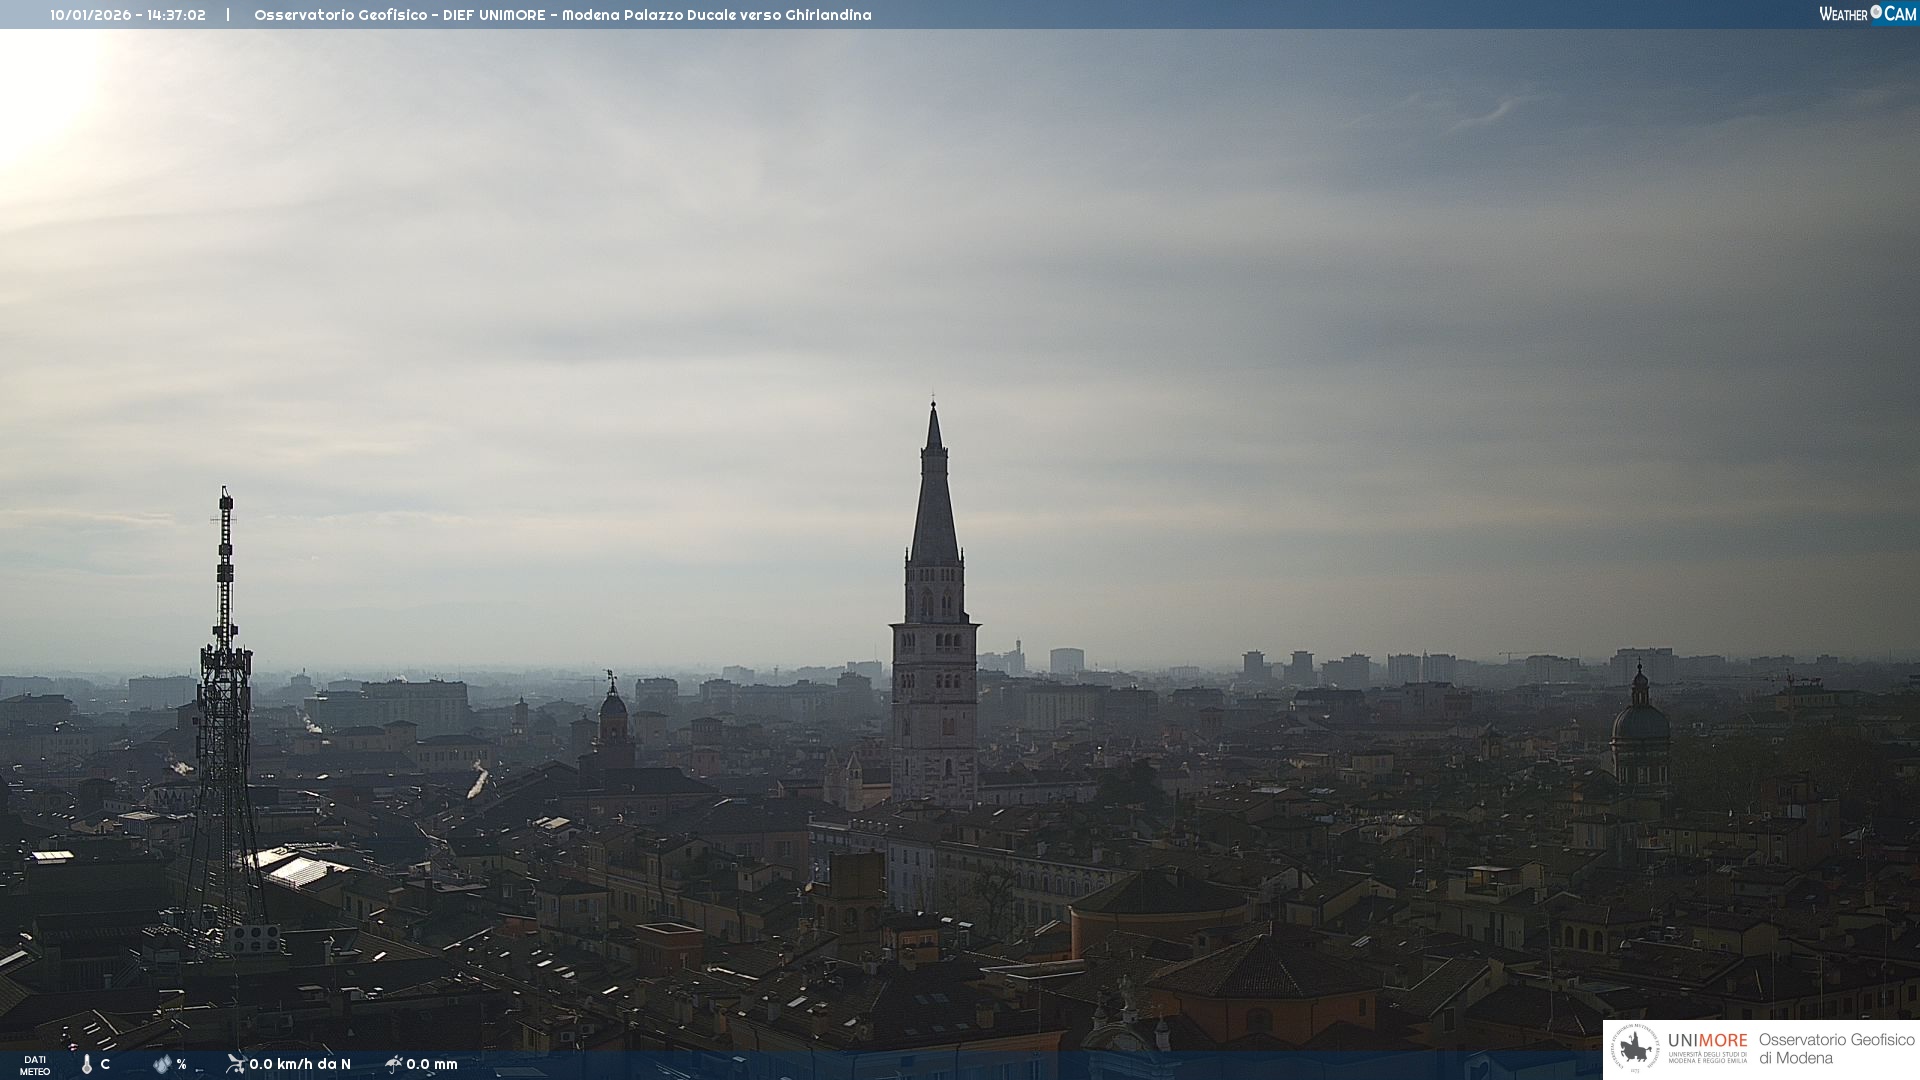
Task: Click the thermometer temperature icon
Action: (x=87, y=1064)
